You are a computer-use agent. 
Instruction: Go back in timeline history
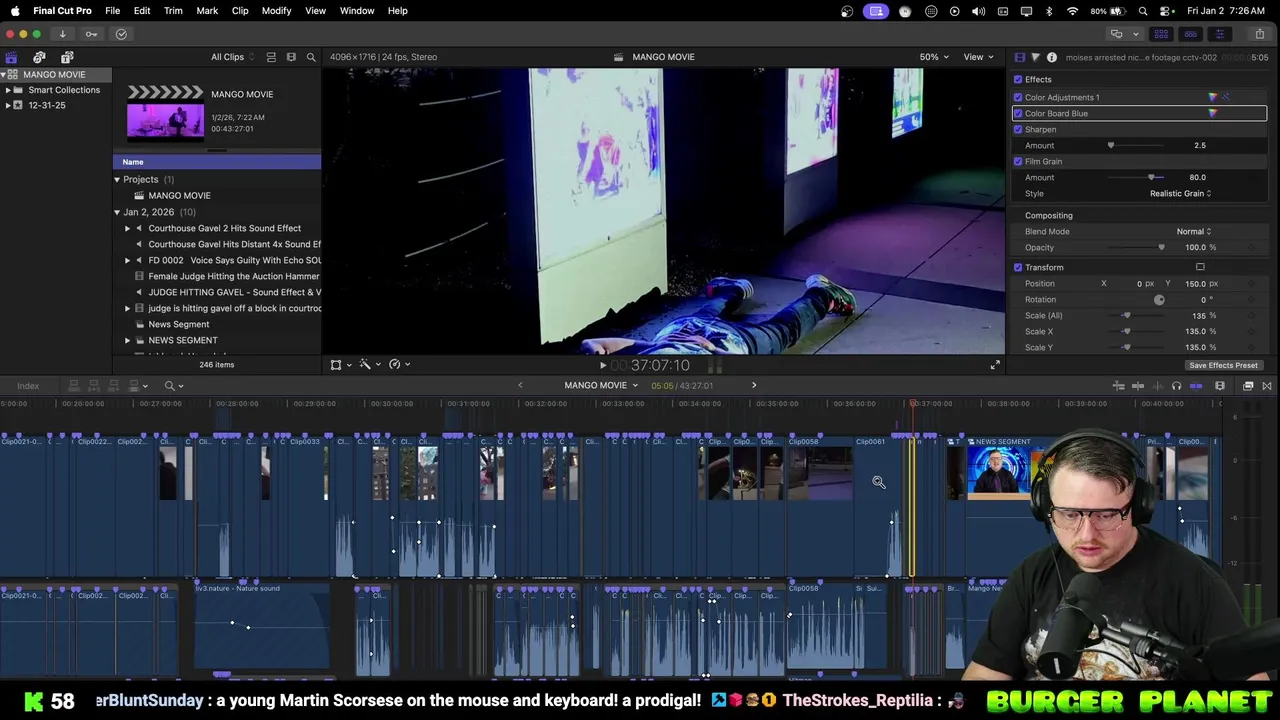(520, 385)
